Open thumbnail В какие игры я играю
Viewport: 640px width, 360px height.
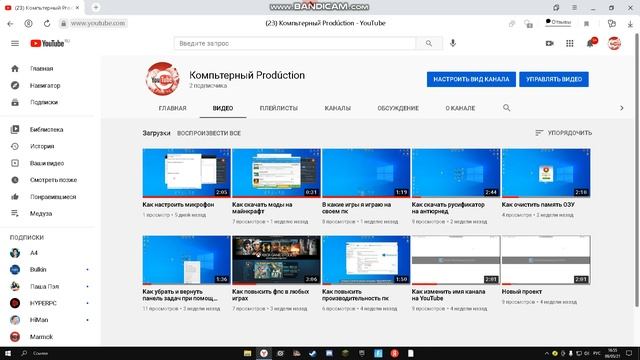click(366, 173)
